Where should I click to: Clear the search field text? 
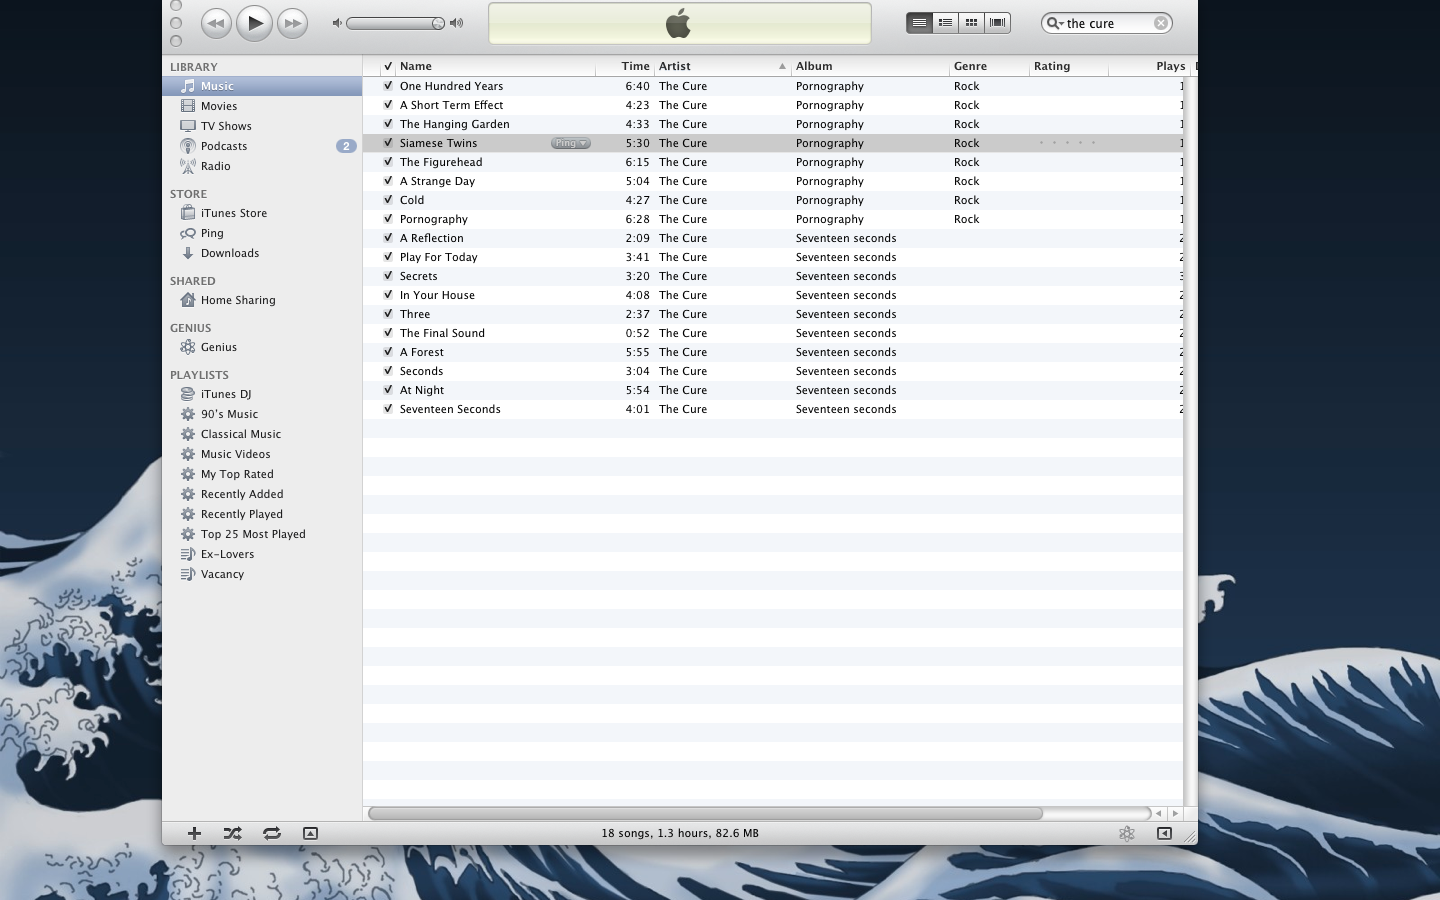(x=1161, y=23)
